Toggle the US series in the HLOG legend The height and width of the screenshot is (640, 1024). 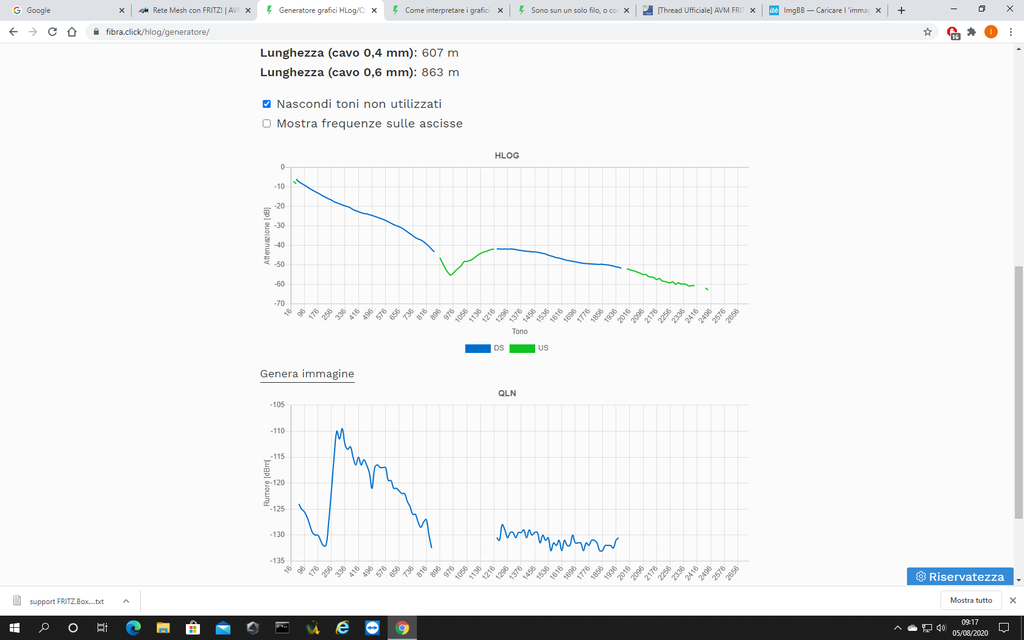pos(529,348)
